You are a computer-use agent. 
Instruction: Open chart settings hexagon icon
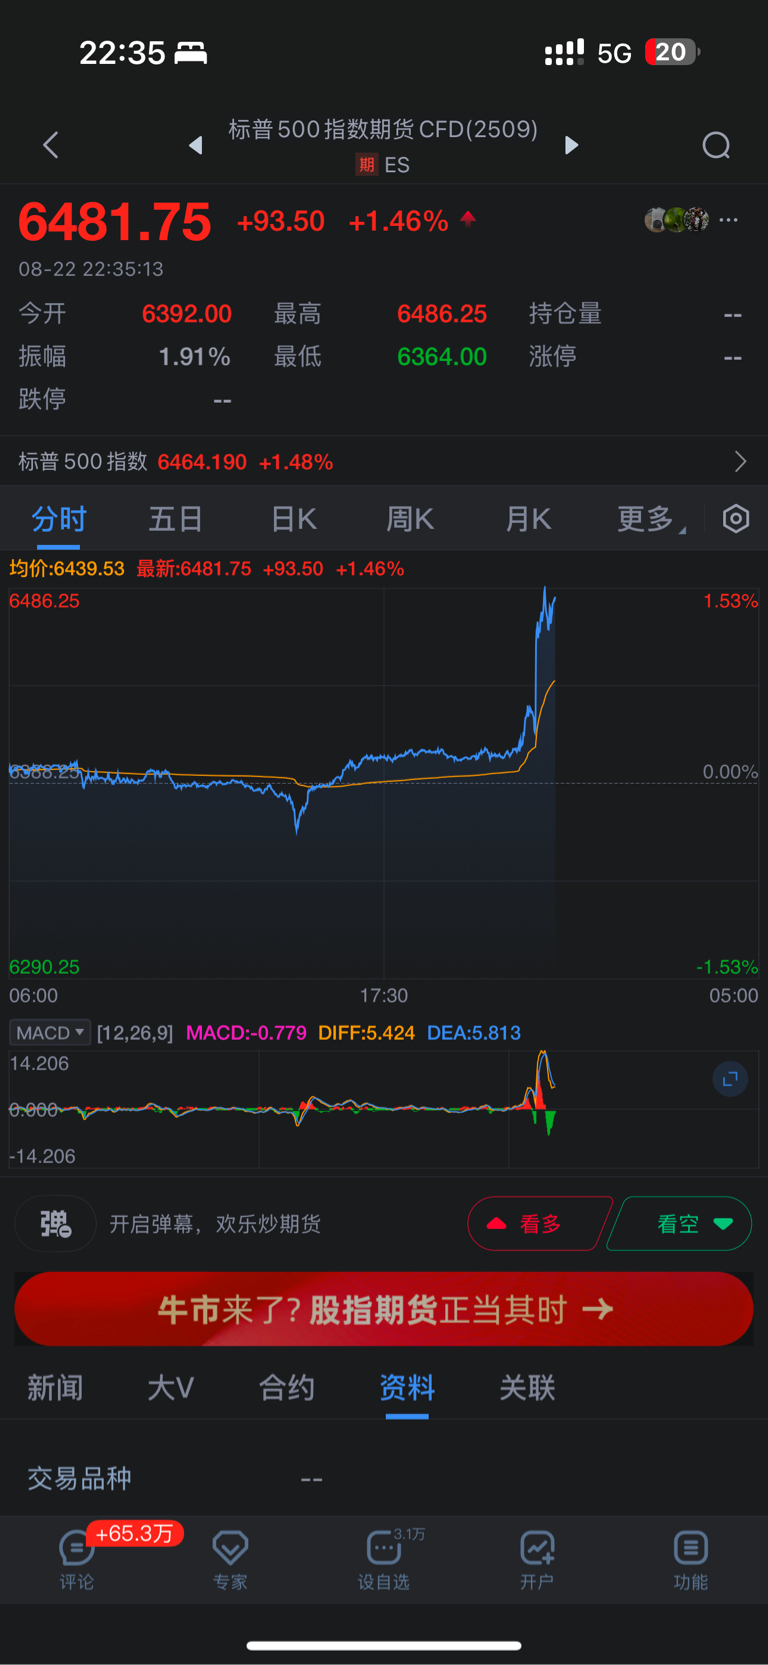pos(736,519)
